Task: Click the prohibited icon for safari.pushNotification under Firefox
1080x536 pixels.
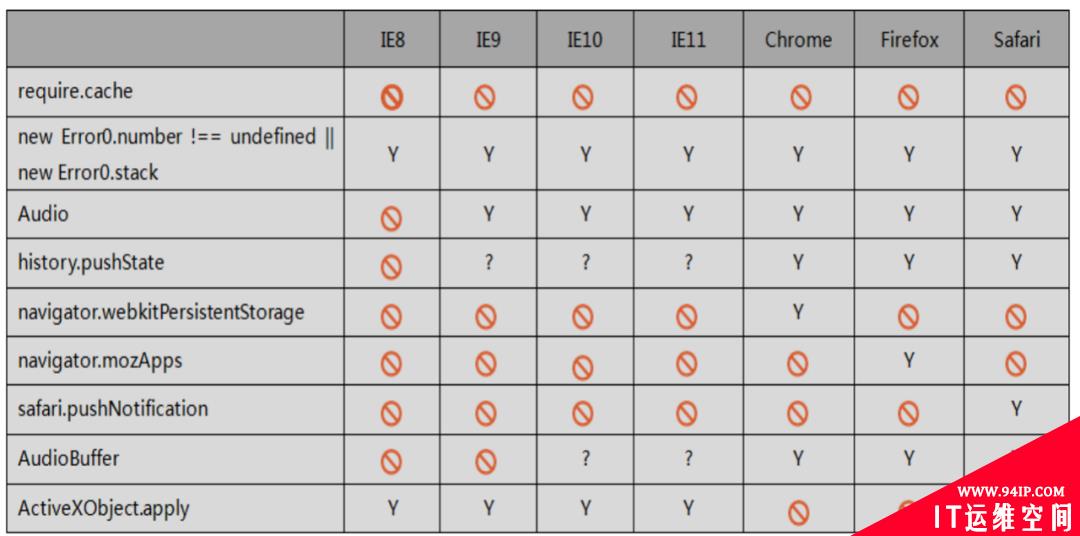Action: pos(908,413)
